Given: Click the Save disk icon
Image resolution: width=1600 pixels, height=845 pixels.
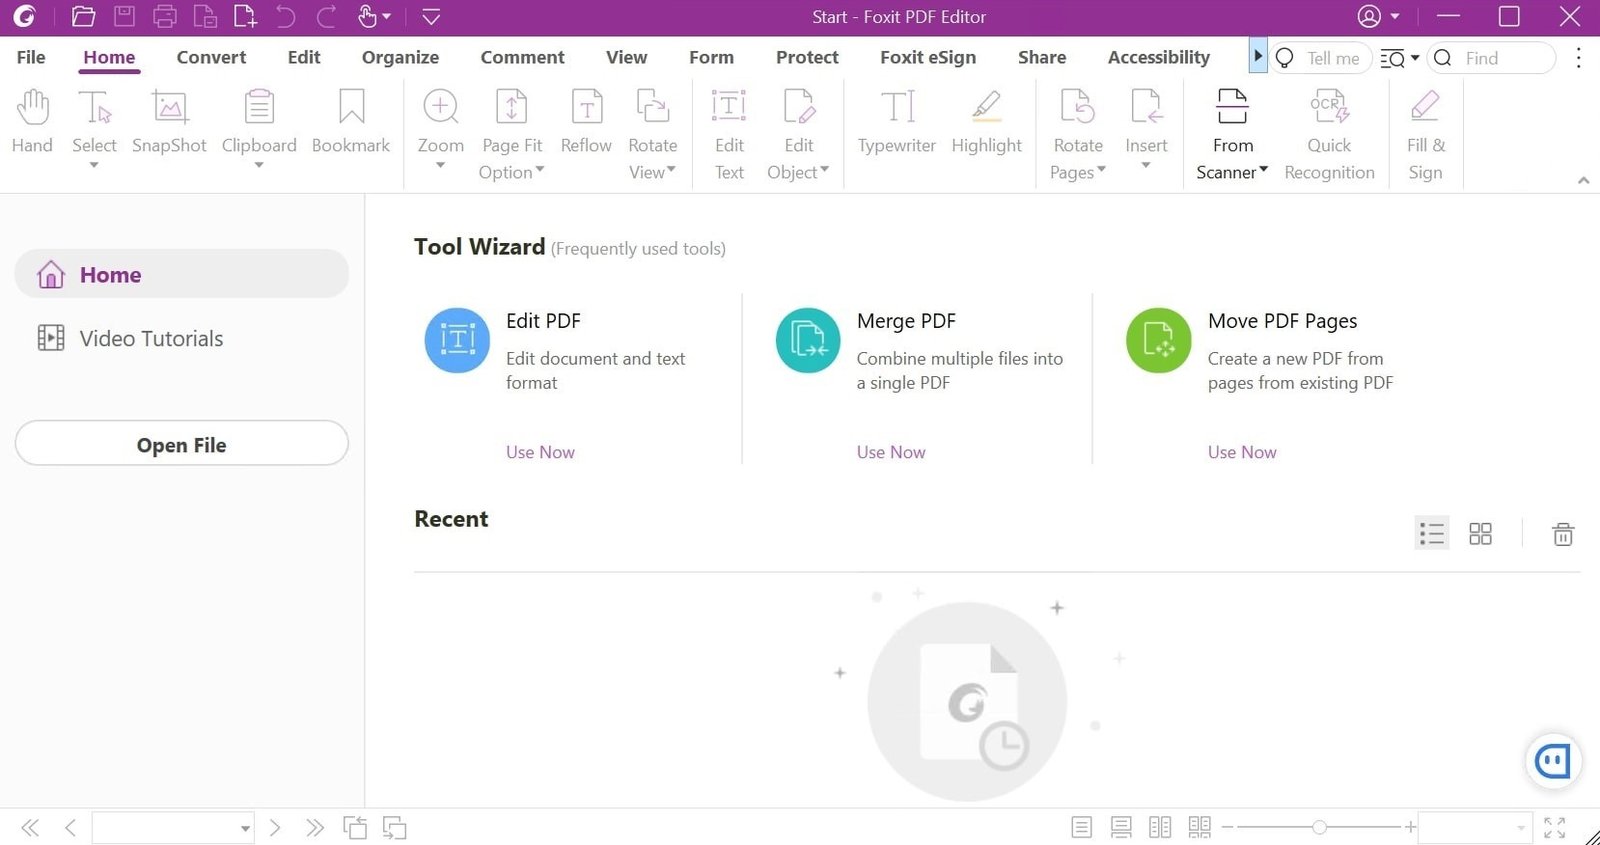Looking at the screenshot, I should [124, 16].
